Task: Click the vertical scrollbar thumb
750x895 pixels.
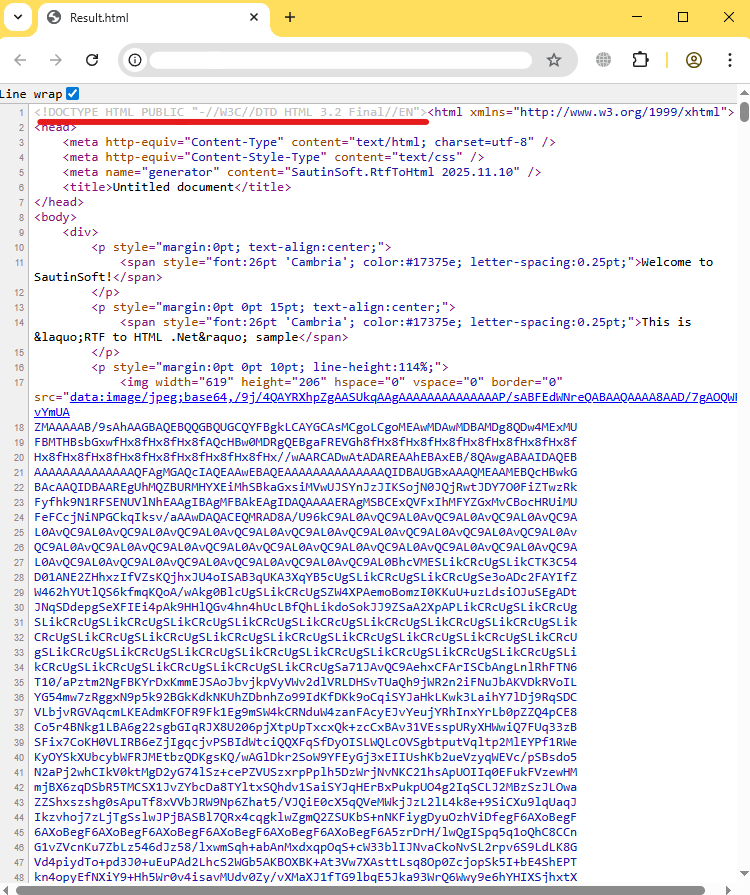Action: pyautogui.click(x=744, y=112)
